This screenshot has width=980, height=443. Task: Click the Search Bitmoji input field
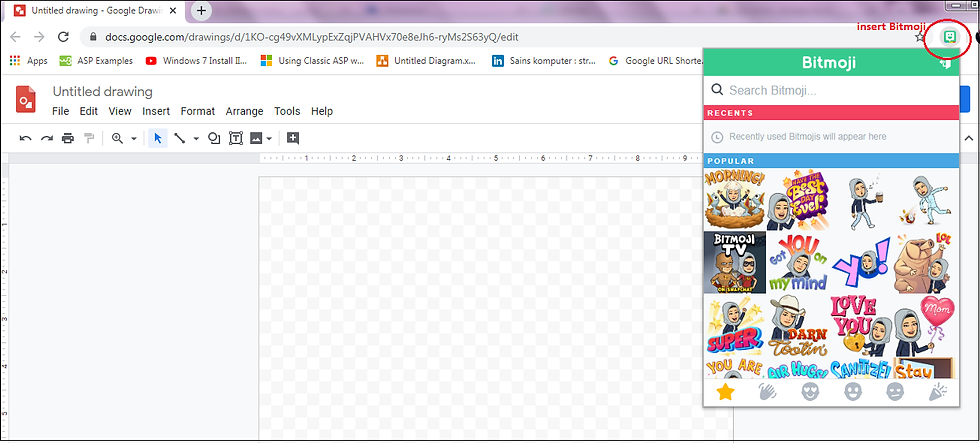(x=831, y=91)
